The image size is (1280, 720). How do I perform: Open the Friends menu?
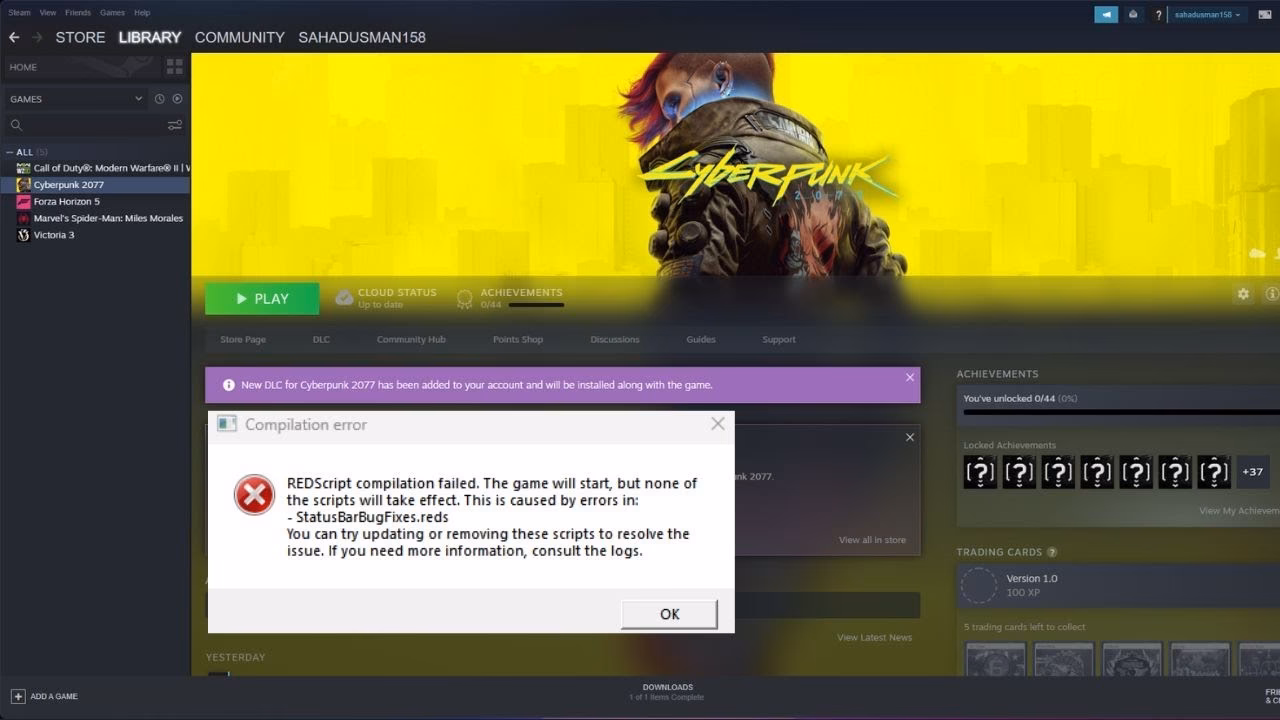click(78, 13)
